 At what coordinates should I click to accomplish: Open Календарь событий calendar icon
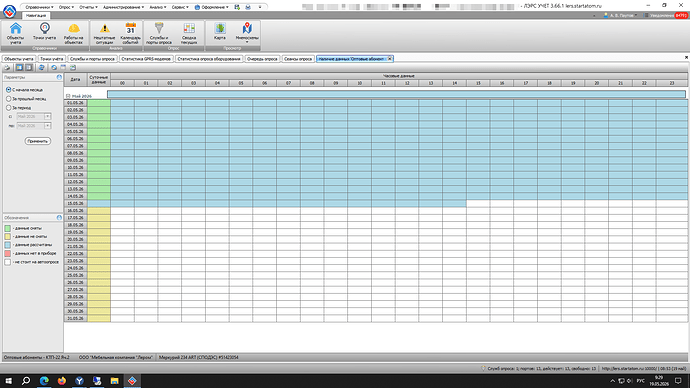tap(131, 33)
